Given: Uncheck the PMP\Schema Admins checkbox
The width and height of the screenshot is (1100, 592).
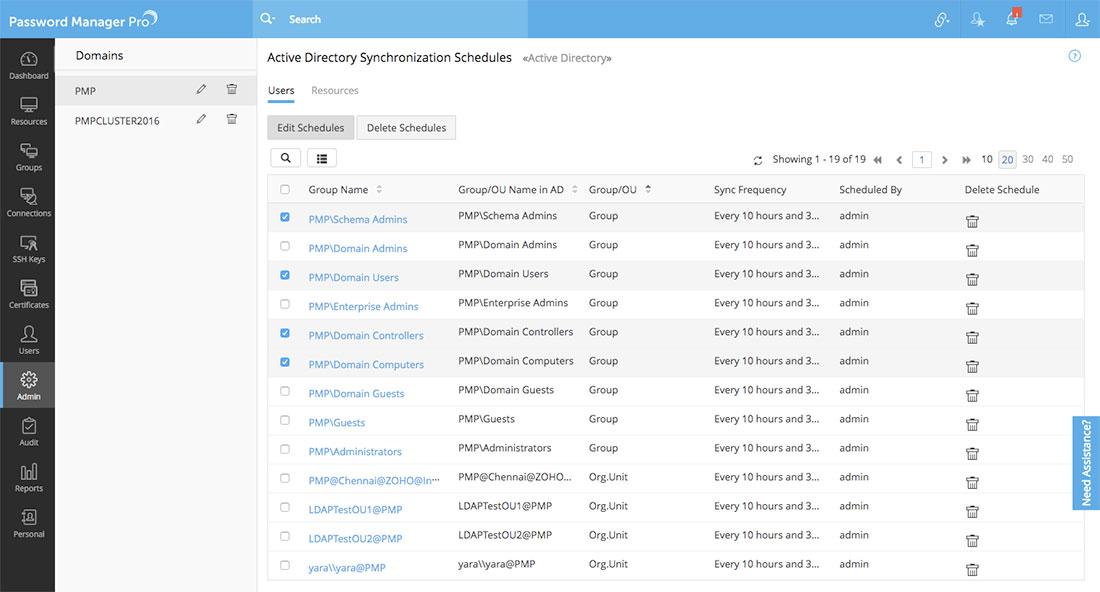Looking at the screenshot, I should tap(286, 217).
